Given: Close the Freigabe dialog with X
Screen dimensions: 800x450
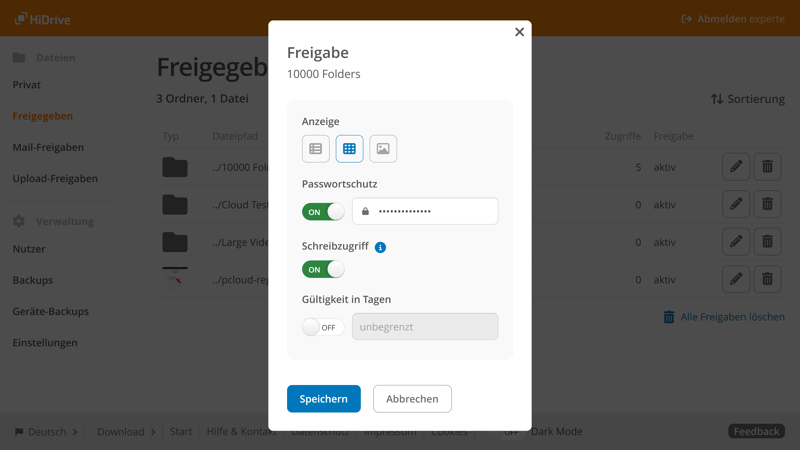Looking at the screenshot, I should [x=519, y=32].
